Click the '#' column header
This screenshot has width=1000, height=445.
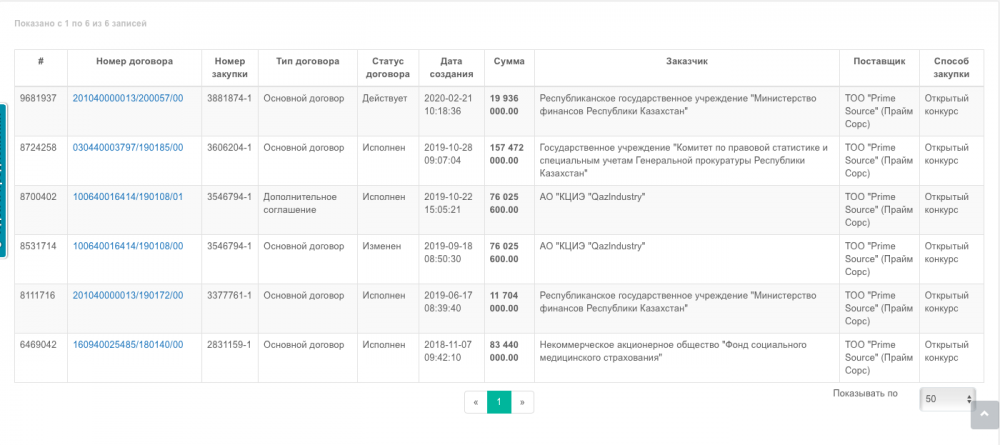(x=41, y=61)
